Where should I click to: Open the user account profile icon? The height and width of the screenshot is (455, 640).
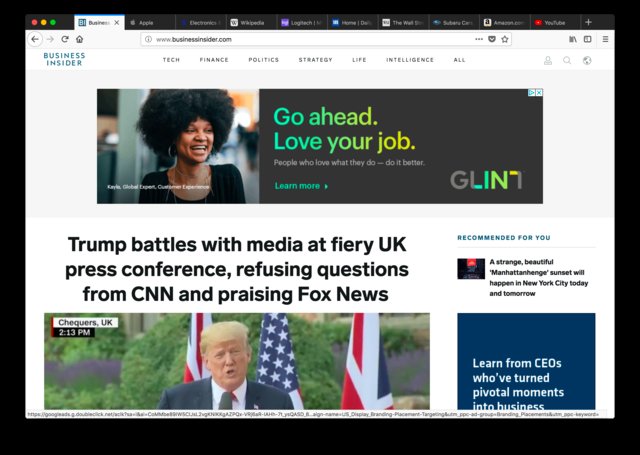(x=548, y=60)
